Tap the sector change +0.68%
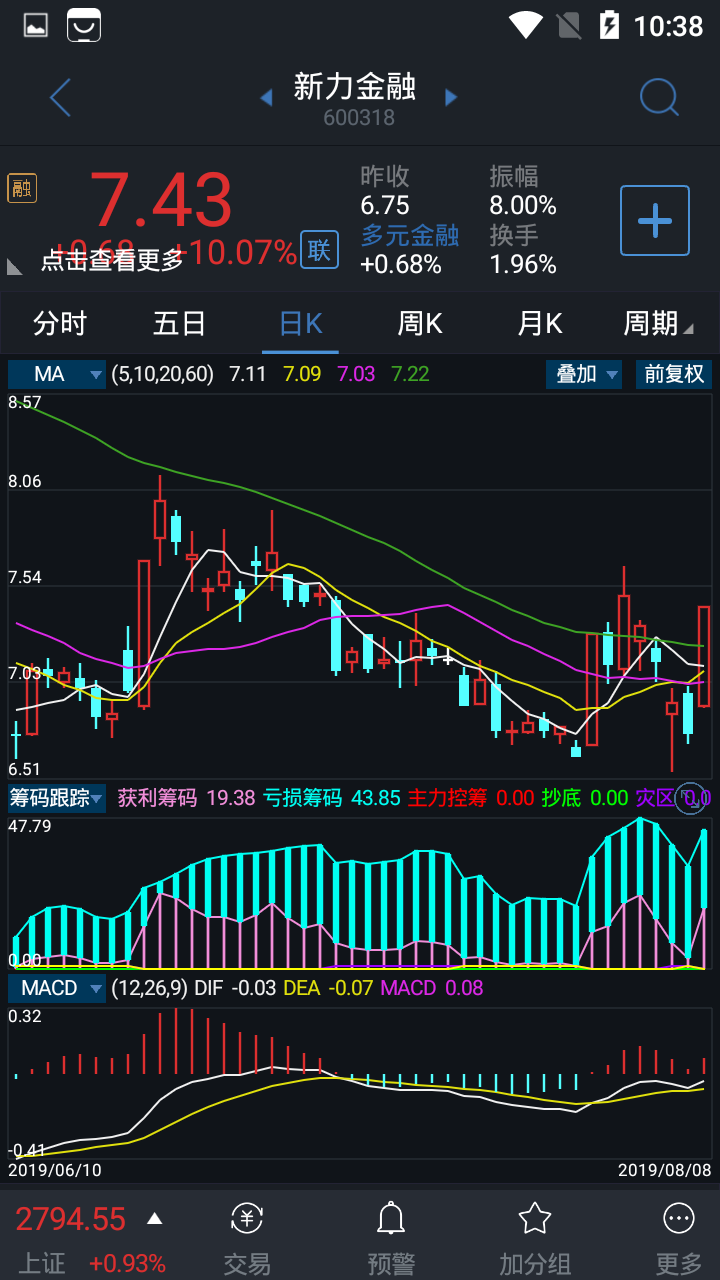Screen dimensions: 720x1280 (401, 264)
